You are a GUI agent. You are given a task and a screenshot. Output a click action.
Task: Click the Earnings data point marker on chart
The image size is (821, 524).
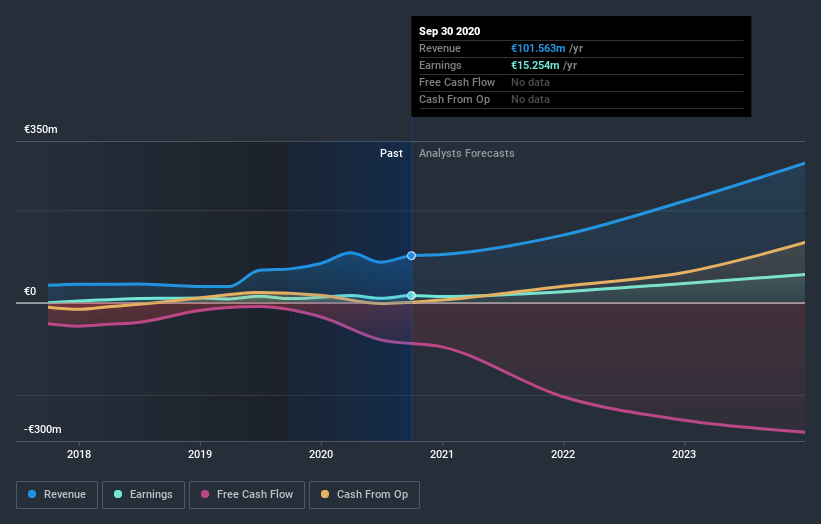click(x=412, y=295)
